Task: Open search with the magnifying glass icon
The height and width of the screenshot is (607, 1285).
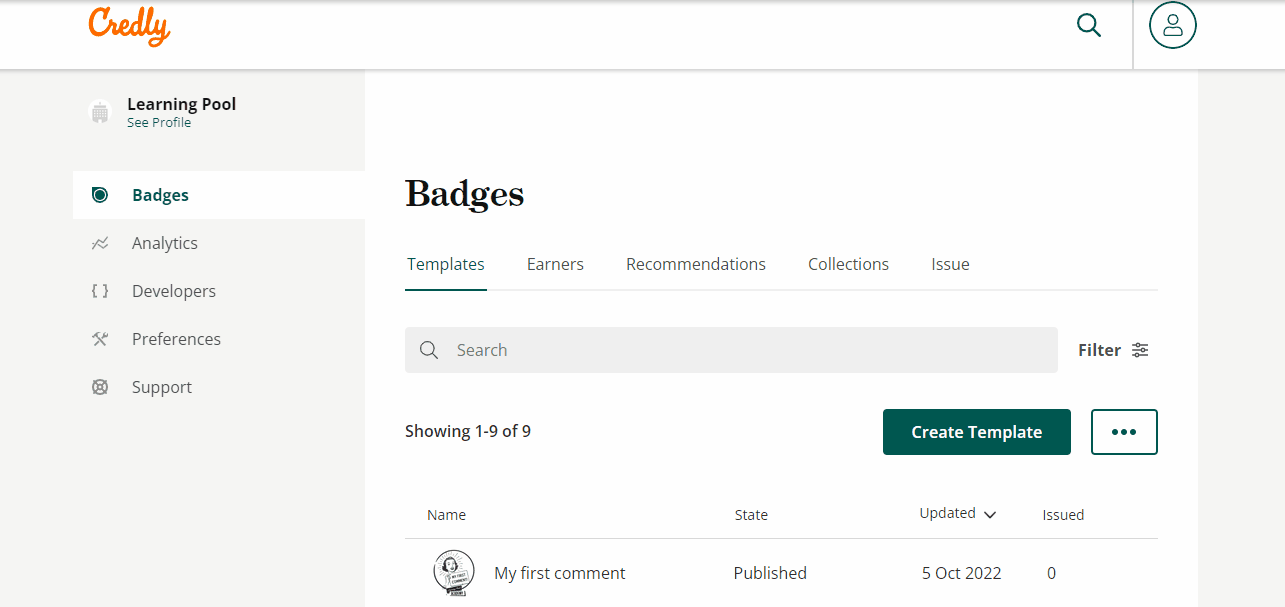Action: pos(1088,25)
